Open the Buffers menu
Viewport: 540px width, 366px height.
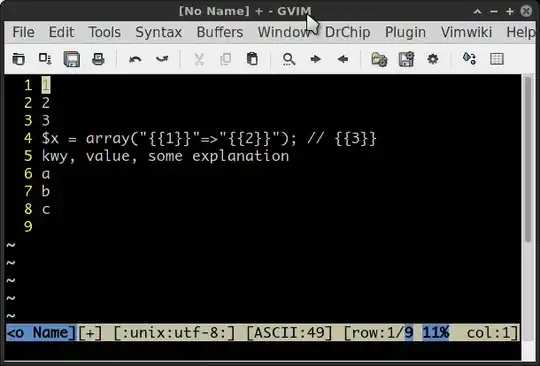click(x=220, y=32)
